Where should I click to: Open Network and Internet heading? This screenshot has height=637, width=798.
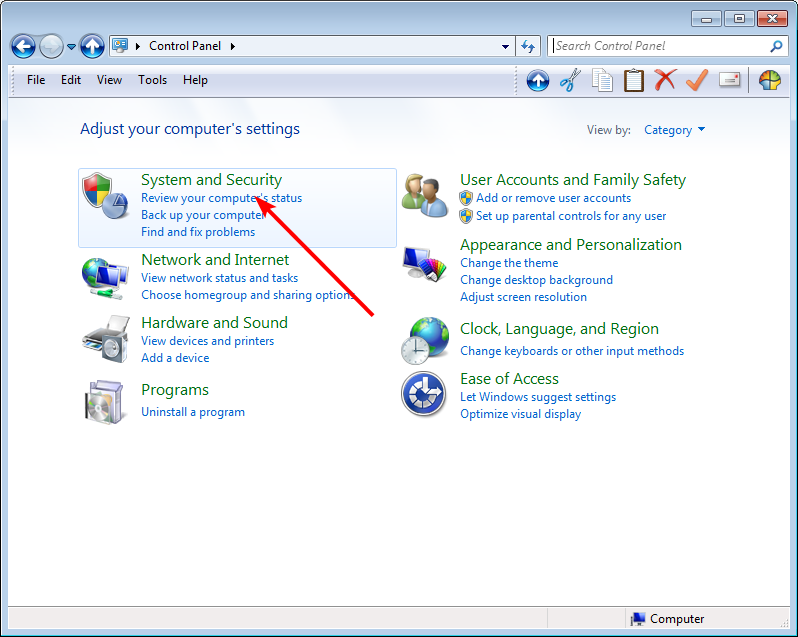coord(215,259)
